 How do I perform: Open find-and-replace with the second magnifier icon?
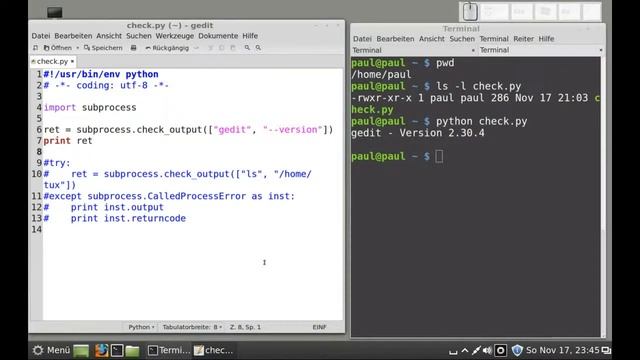point(258,48)
